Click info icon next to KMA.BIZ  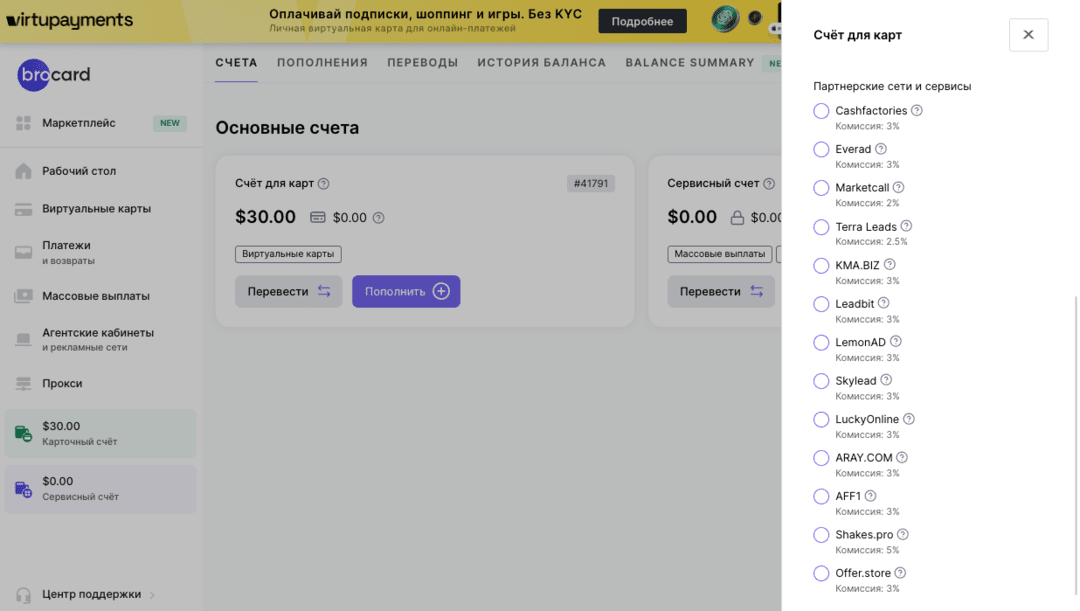[890, 265]
